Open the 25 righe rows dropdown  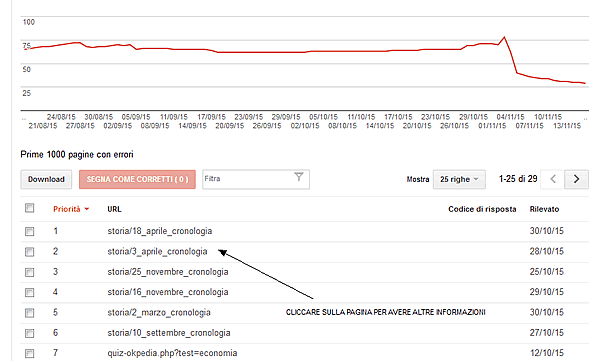coord(459,179)
